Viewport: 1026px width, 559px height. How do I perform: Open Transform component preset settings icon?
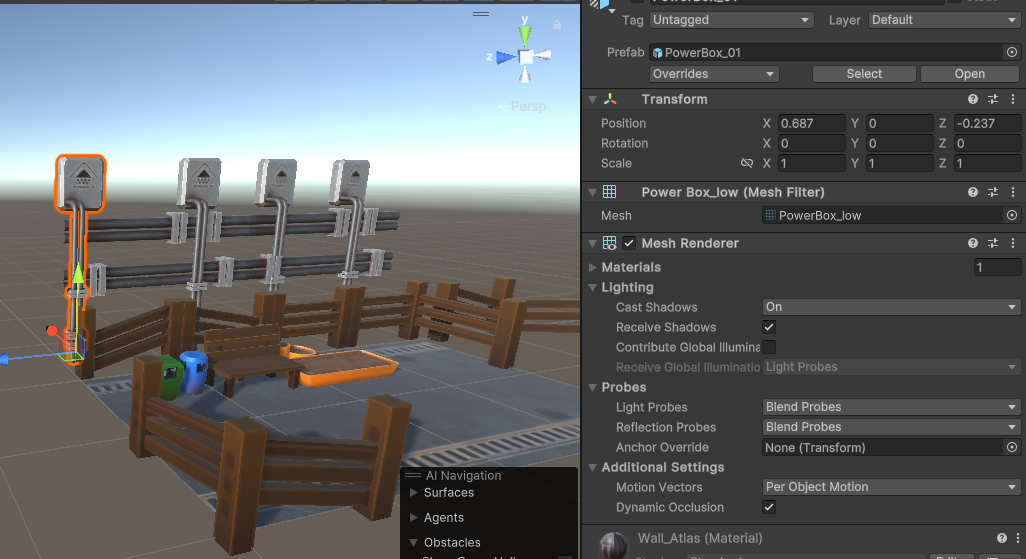click(x=993, y=99)
